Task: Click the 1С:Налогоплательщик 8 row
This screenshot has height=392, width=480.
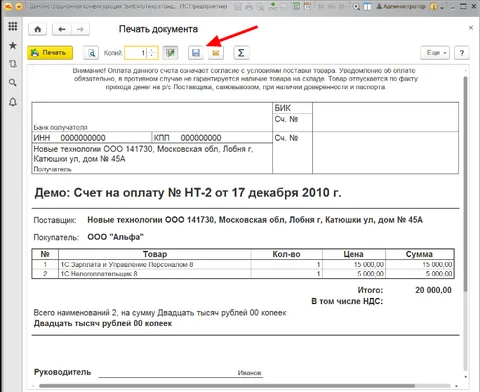Action: [x=243, y=274]
